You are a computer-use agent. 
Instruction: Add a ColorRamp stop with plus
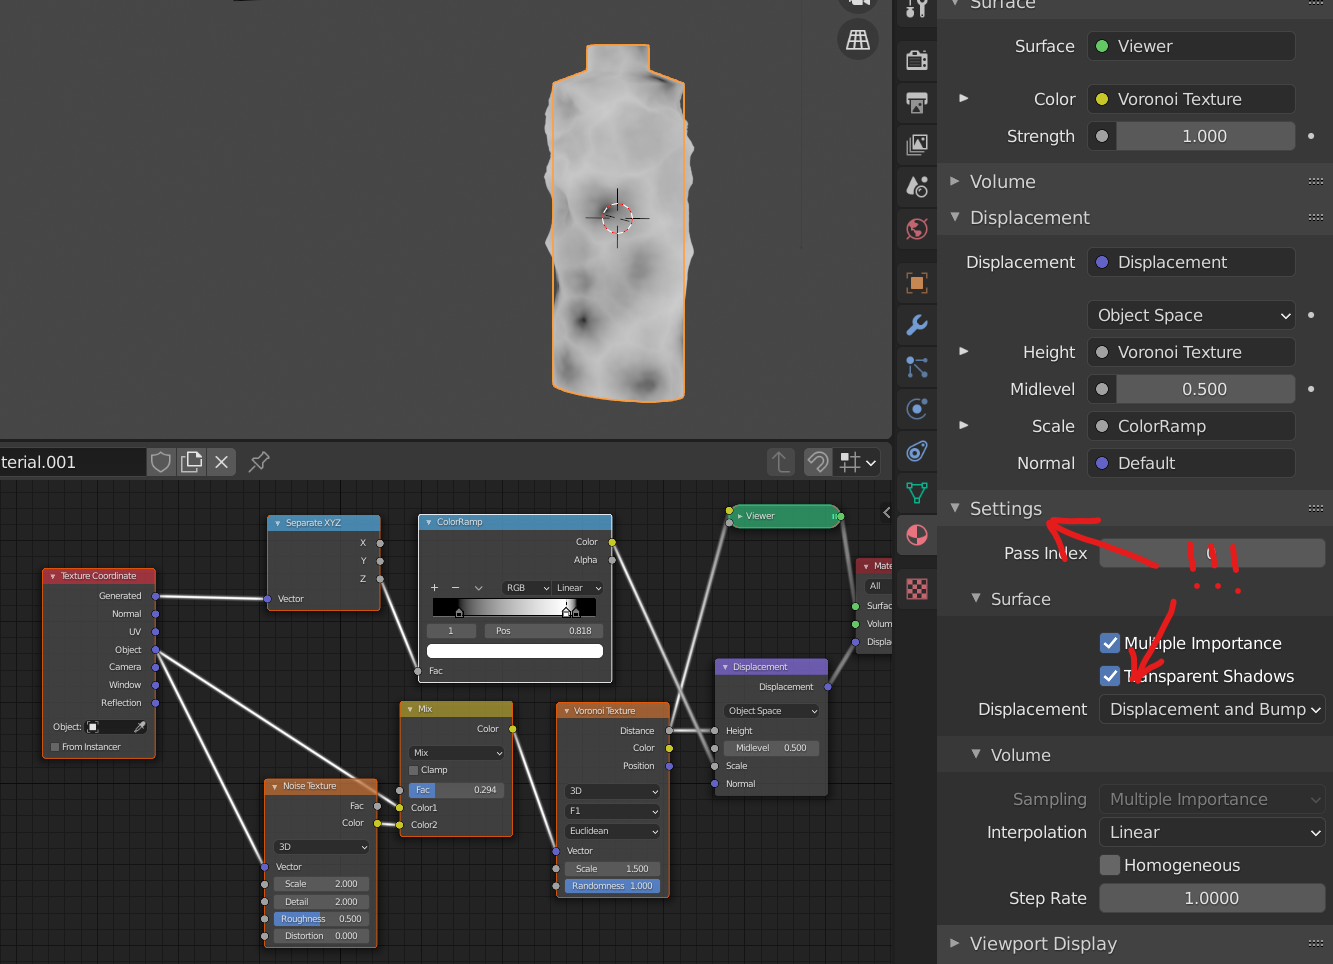(x=434, y=588)
